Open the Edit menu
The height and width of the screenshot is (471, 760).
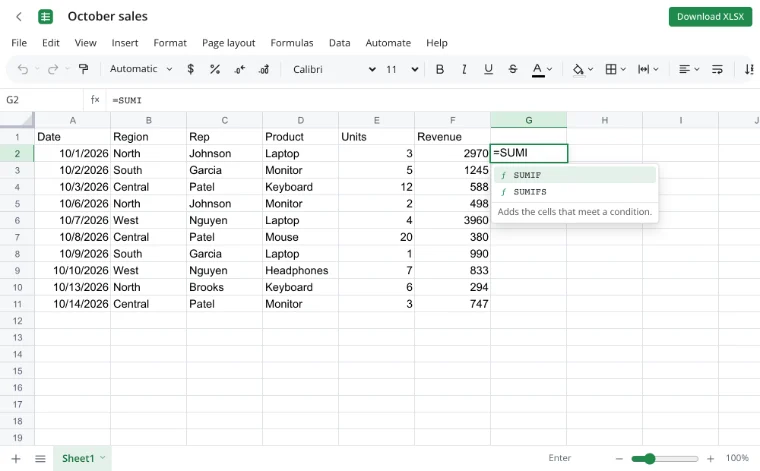point(50,43)
